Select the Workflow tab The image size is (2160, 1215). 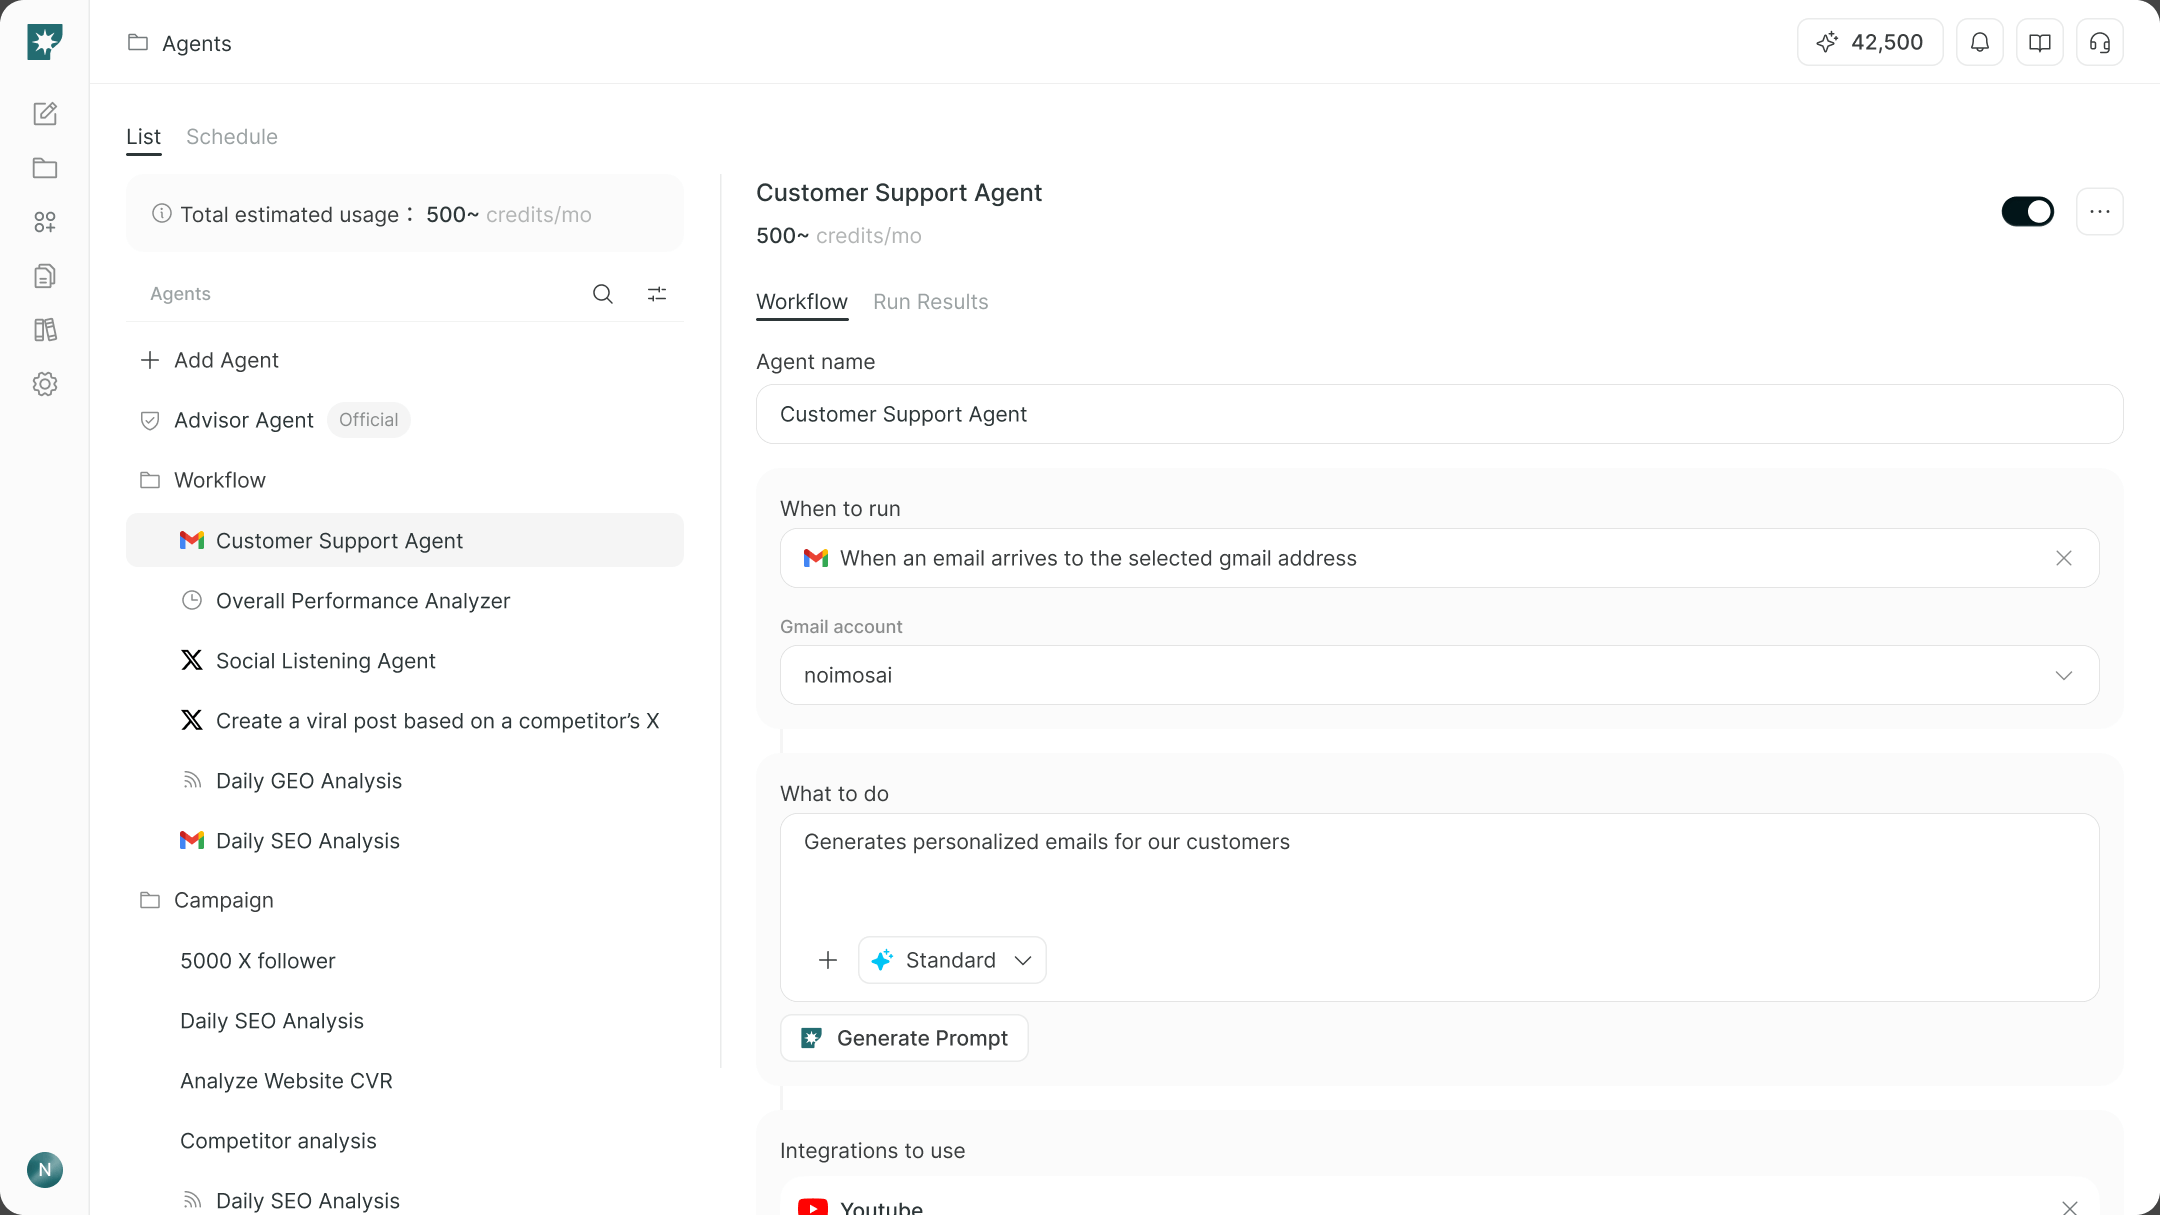pyautogui.click(x=802, y=302)
